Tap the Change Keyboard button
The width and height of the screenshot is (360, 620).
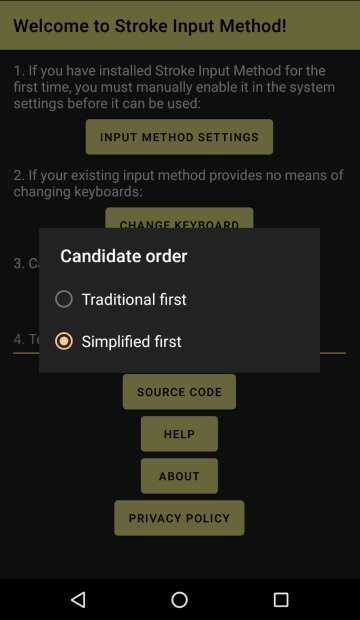click(x=179, y=218)
